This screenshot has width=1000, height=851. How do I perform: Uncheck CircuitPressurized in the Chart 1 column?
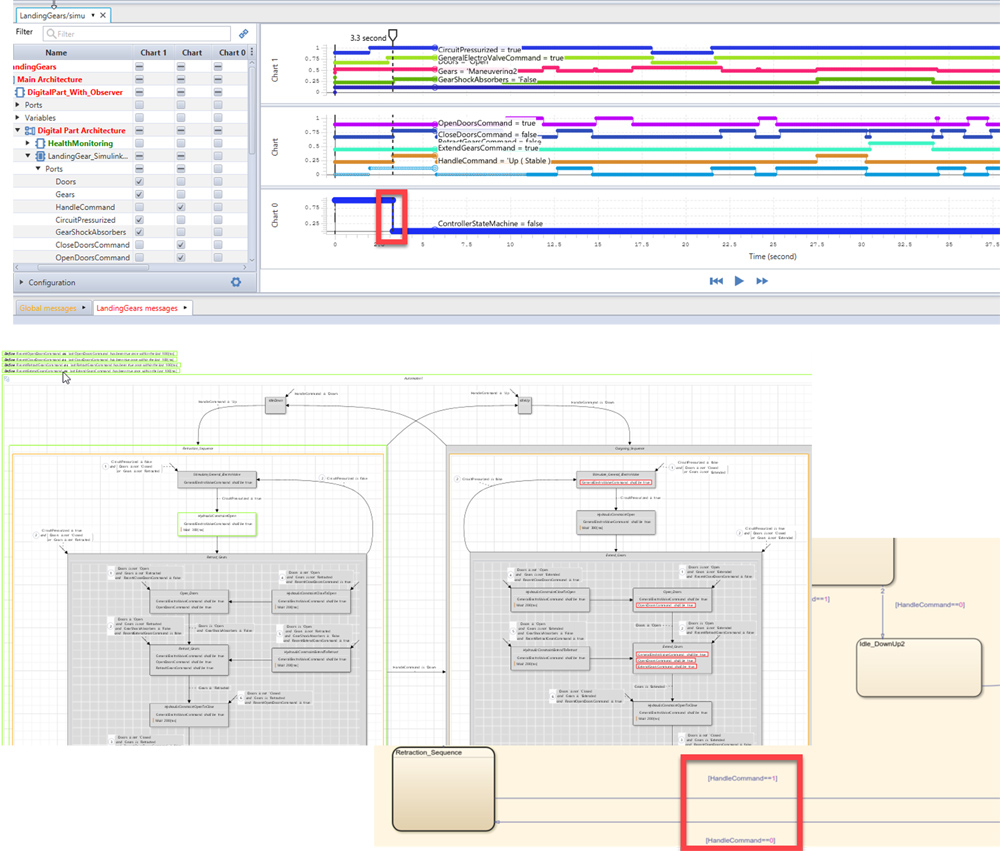click(139, 219)
